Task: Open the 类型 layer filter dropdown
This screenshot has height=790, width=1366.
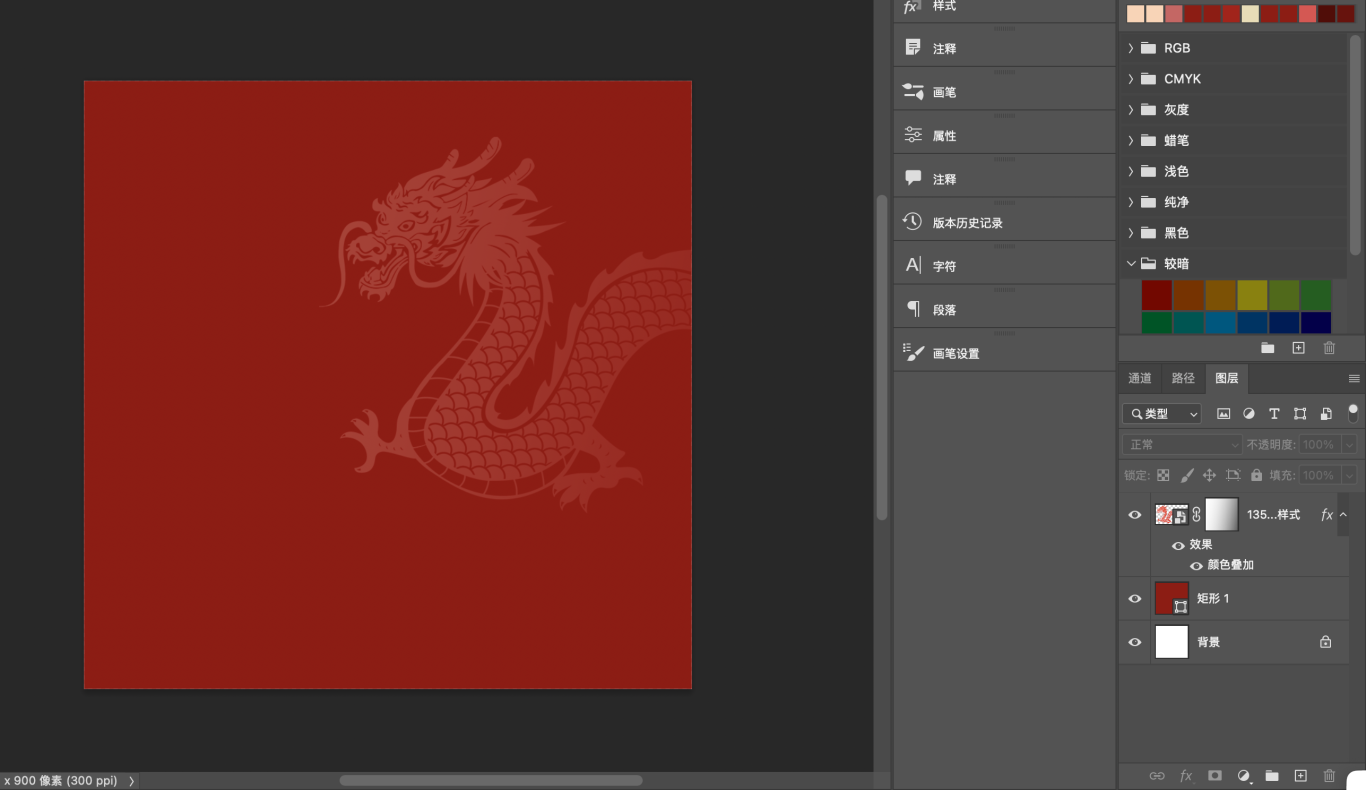Action: point(1162,414)
